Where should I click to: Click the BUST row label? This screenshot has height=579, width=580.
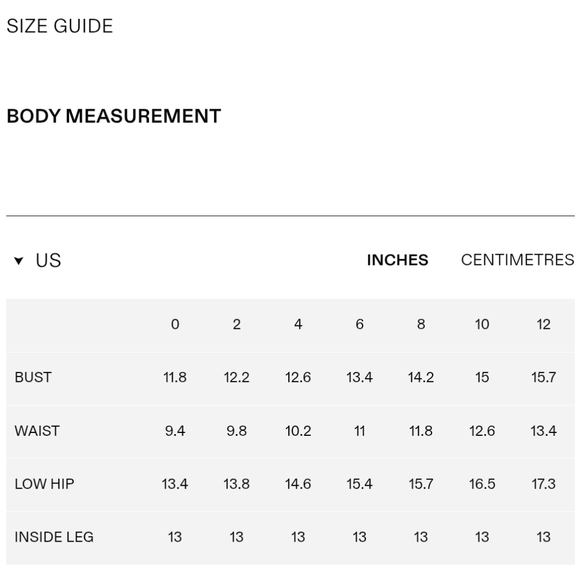click(33, 377)
